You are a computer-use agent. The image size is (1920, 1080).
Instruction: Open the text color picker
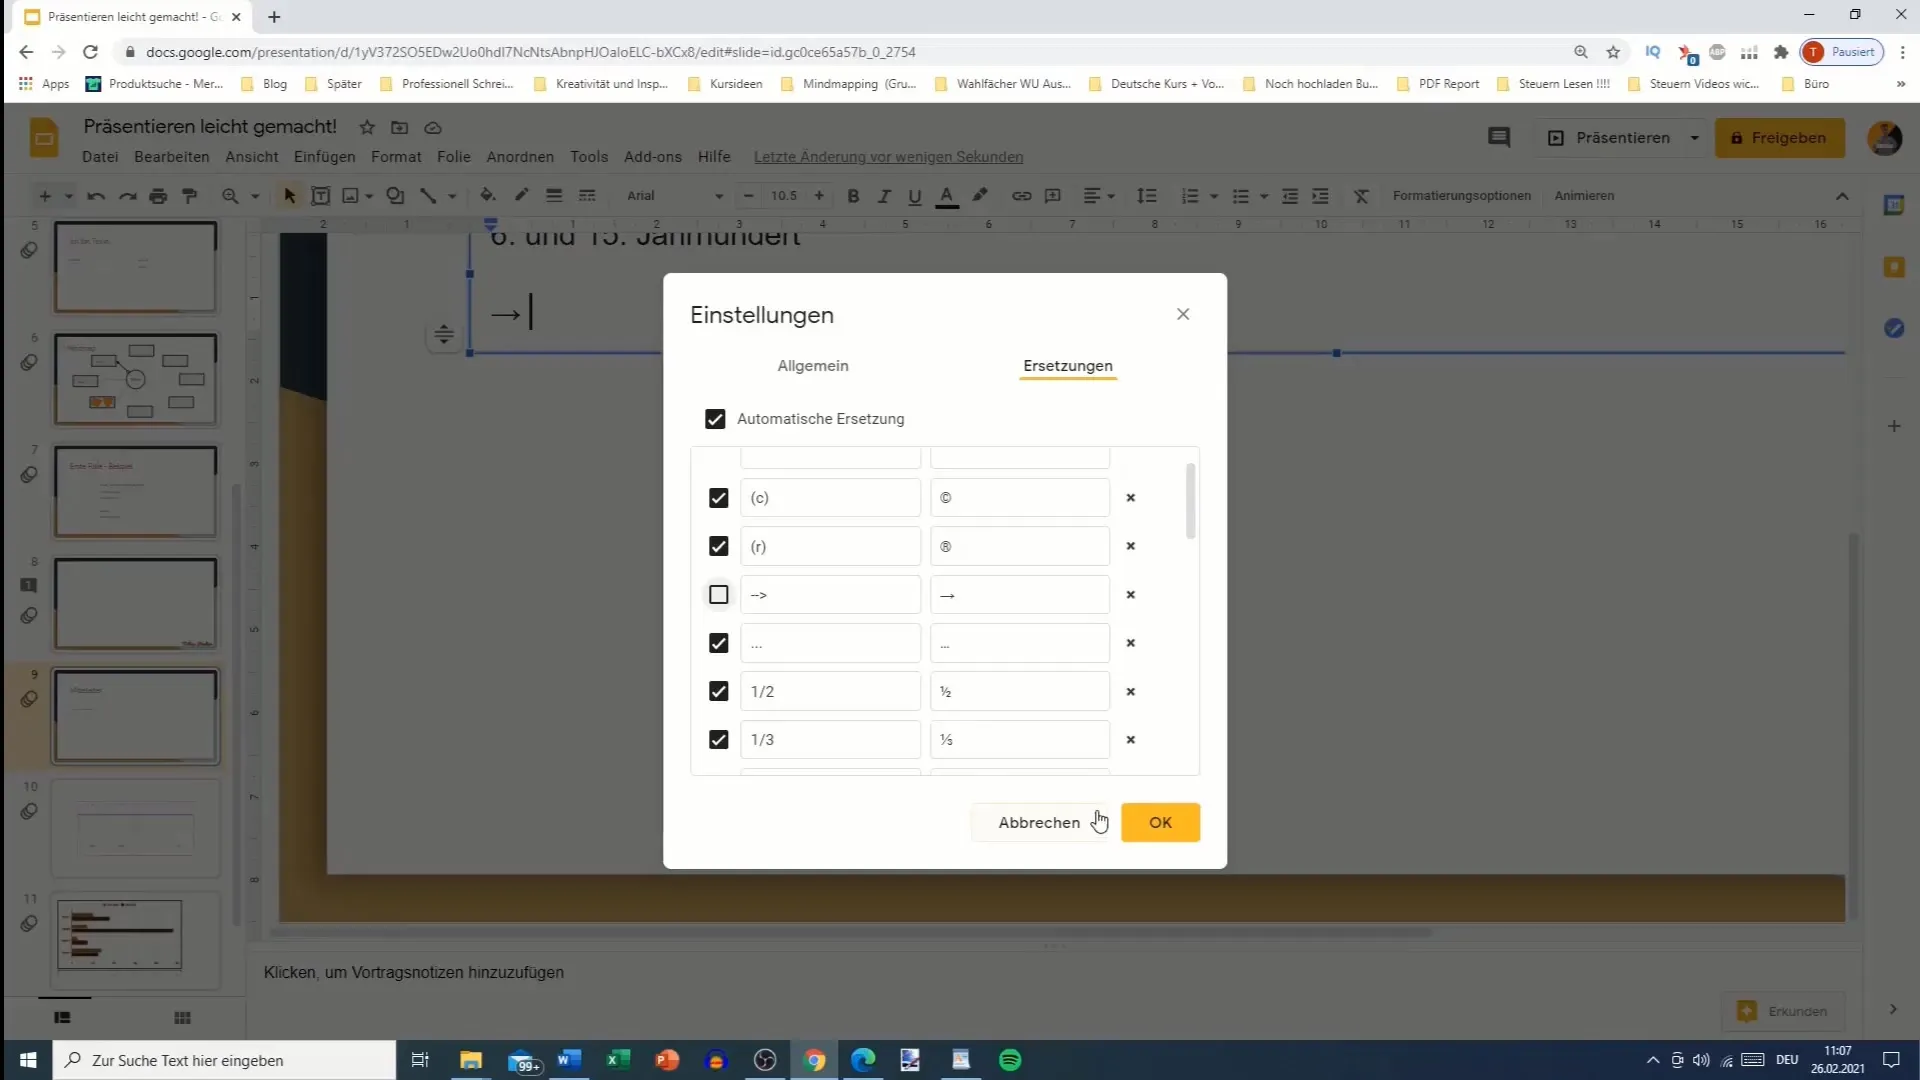tap(947, 196)
